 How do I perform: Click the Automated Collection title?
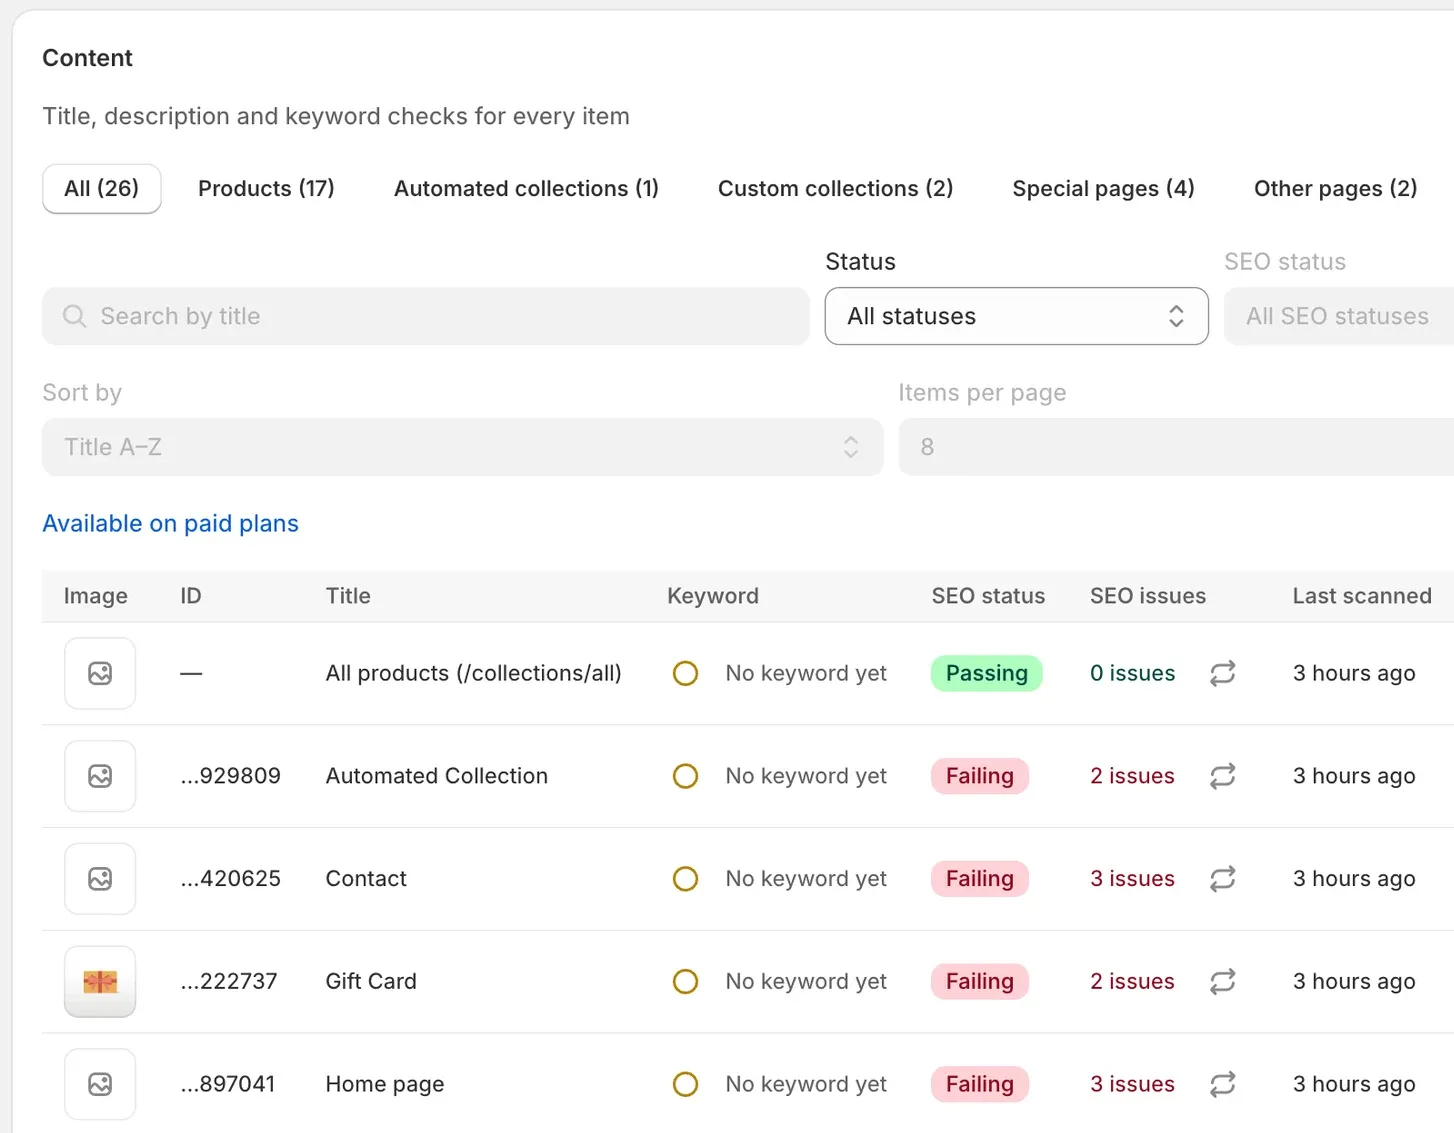point(437,776)
